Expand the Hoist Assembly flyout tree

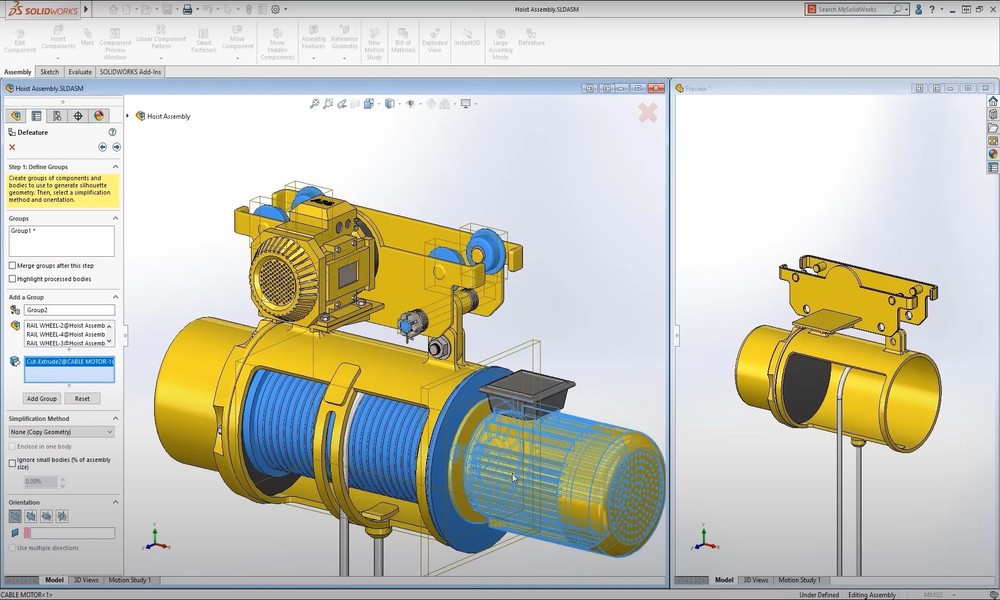pos(128,116)
